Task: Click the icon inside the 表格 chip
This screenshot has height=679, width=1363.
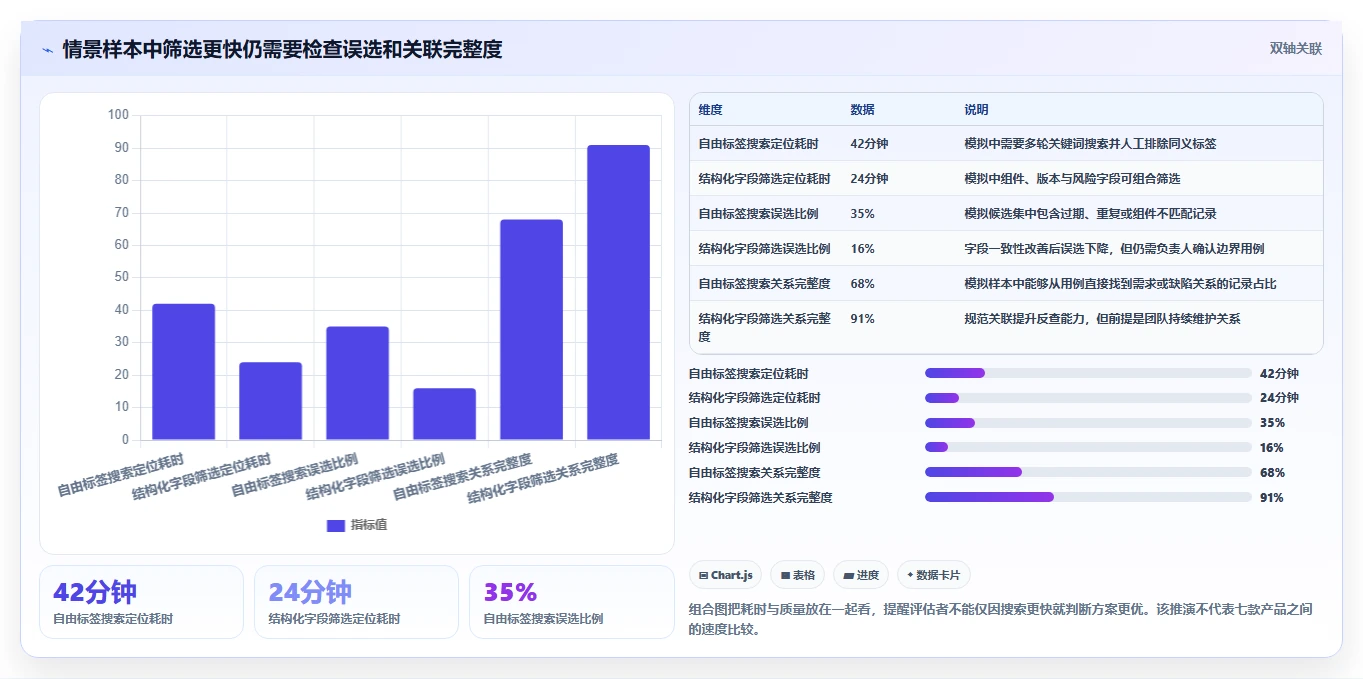Action: [785, 576]
